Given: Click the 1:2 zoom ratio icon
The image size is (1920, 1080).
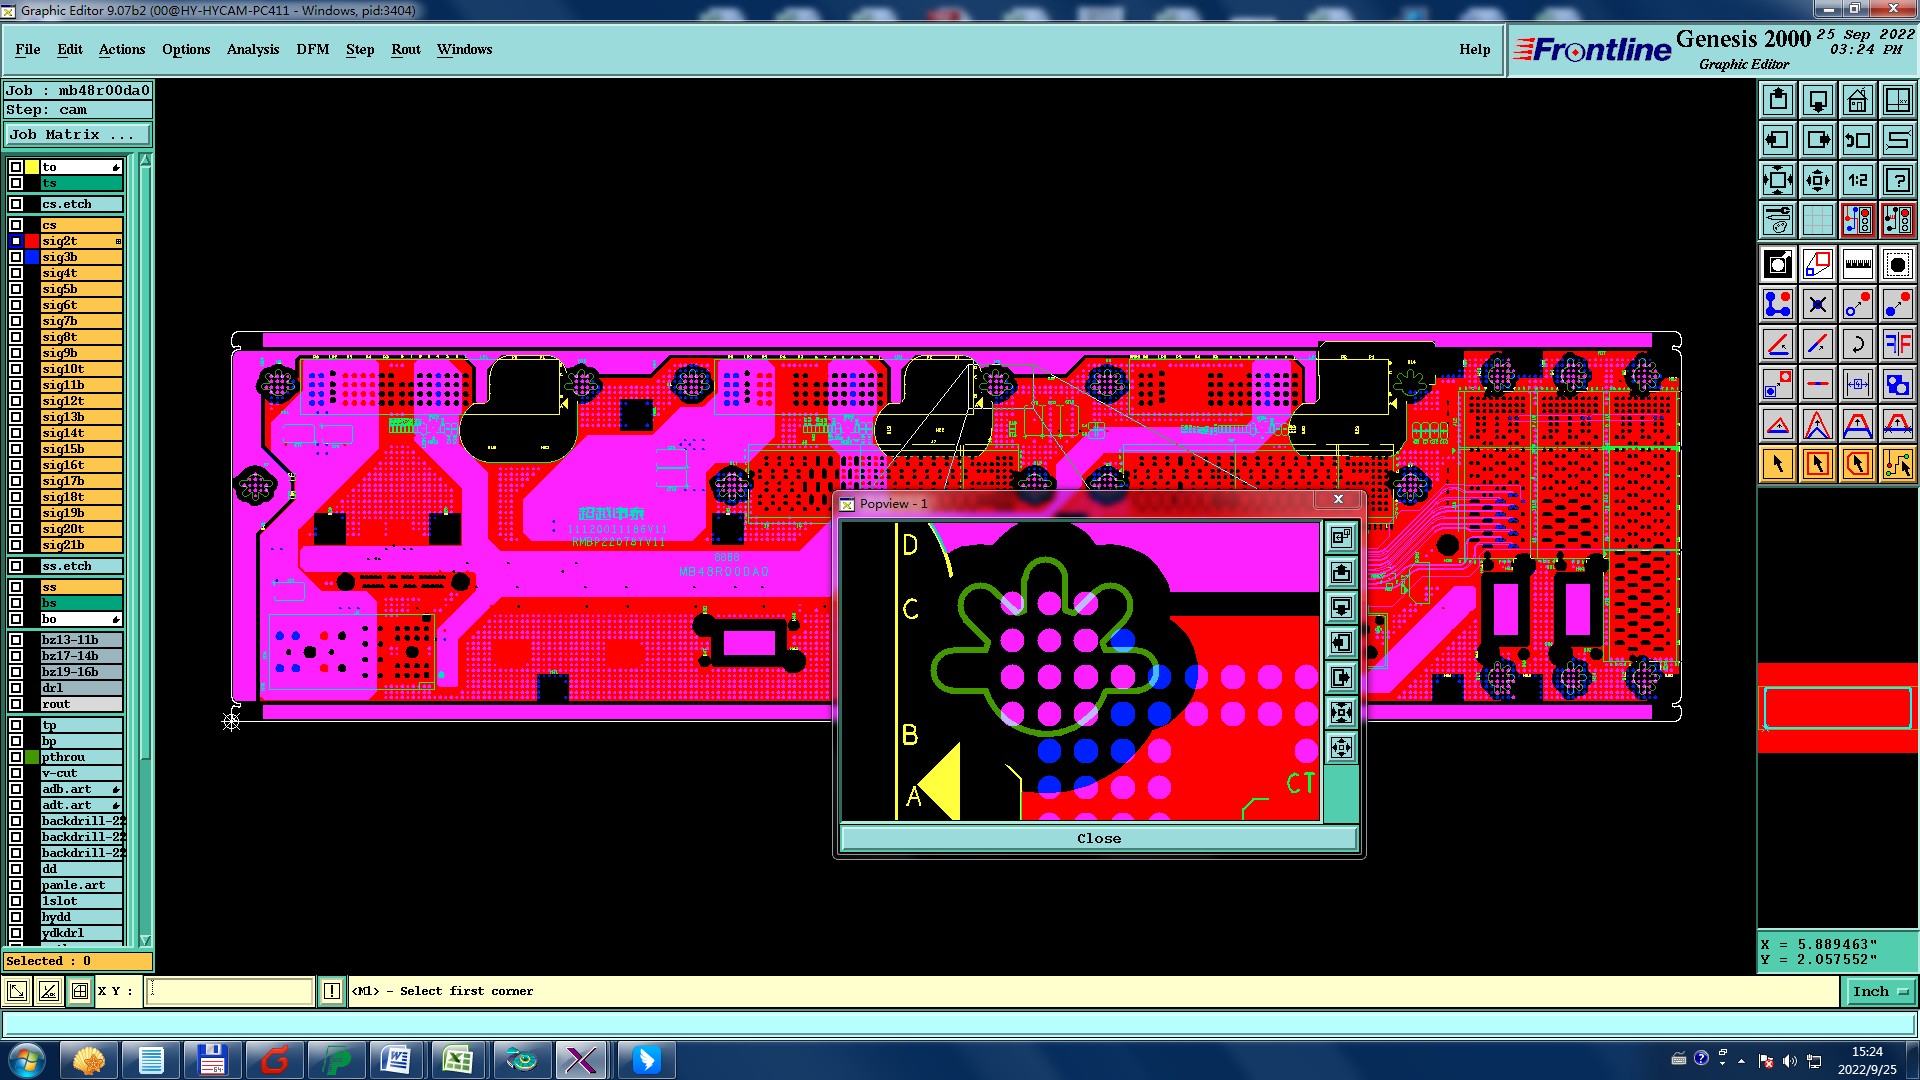Looking at the screenshot, I should (x=1857, y=180).
